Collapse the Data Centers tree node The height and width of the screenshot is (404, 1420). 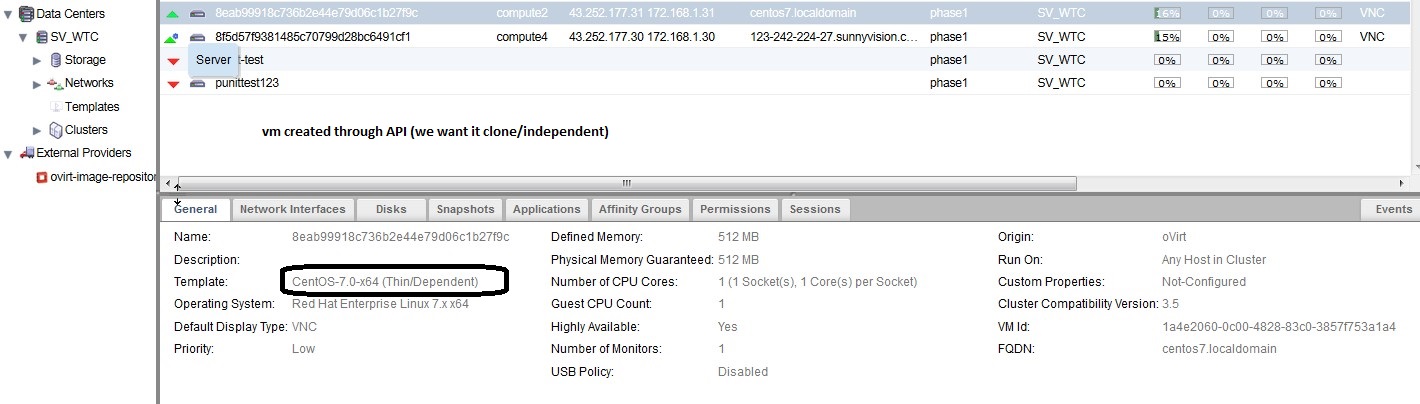tap(9, 14)
